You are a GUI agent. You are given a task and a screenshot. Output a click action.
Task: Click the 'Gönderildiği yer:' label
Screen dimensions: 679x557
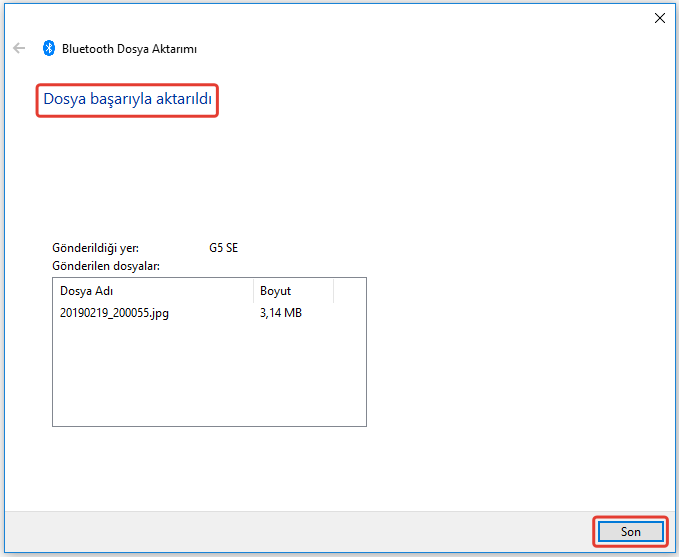(x=95, y=248)
